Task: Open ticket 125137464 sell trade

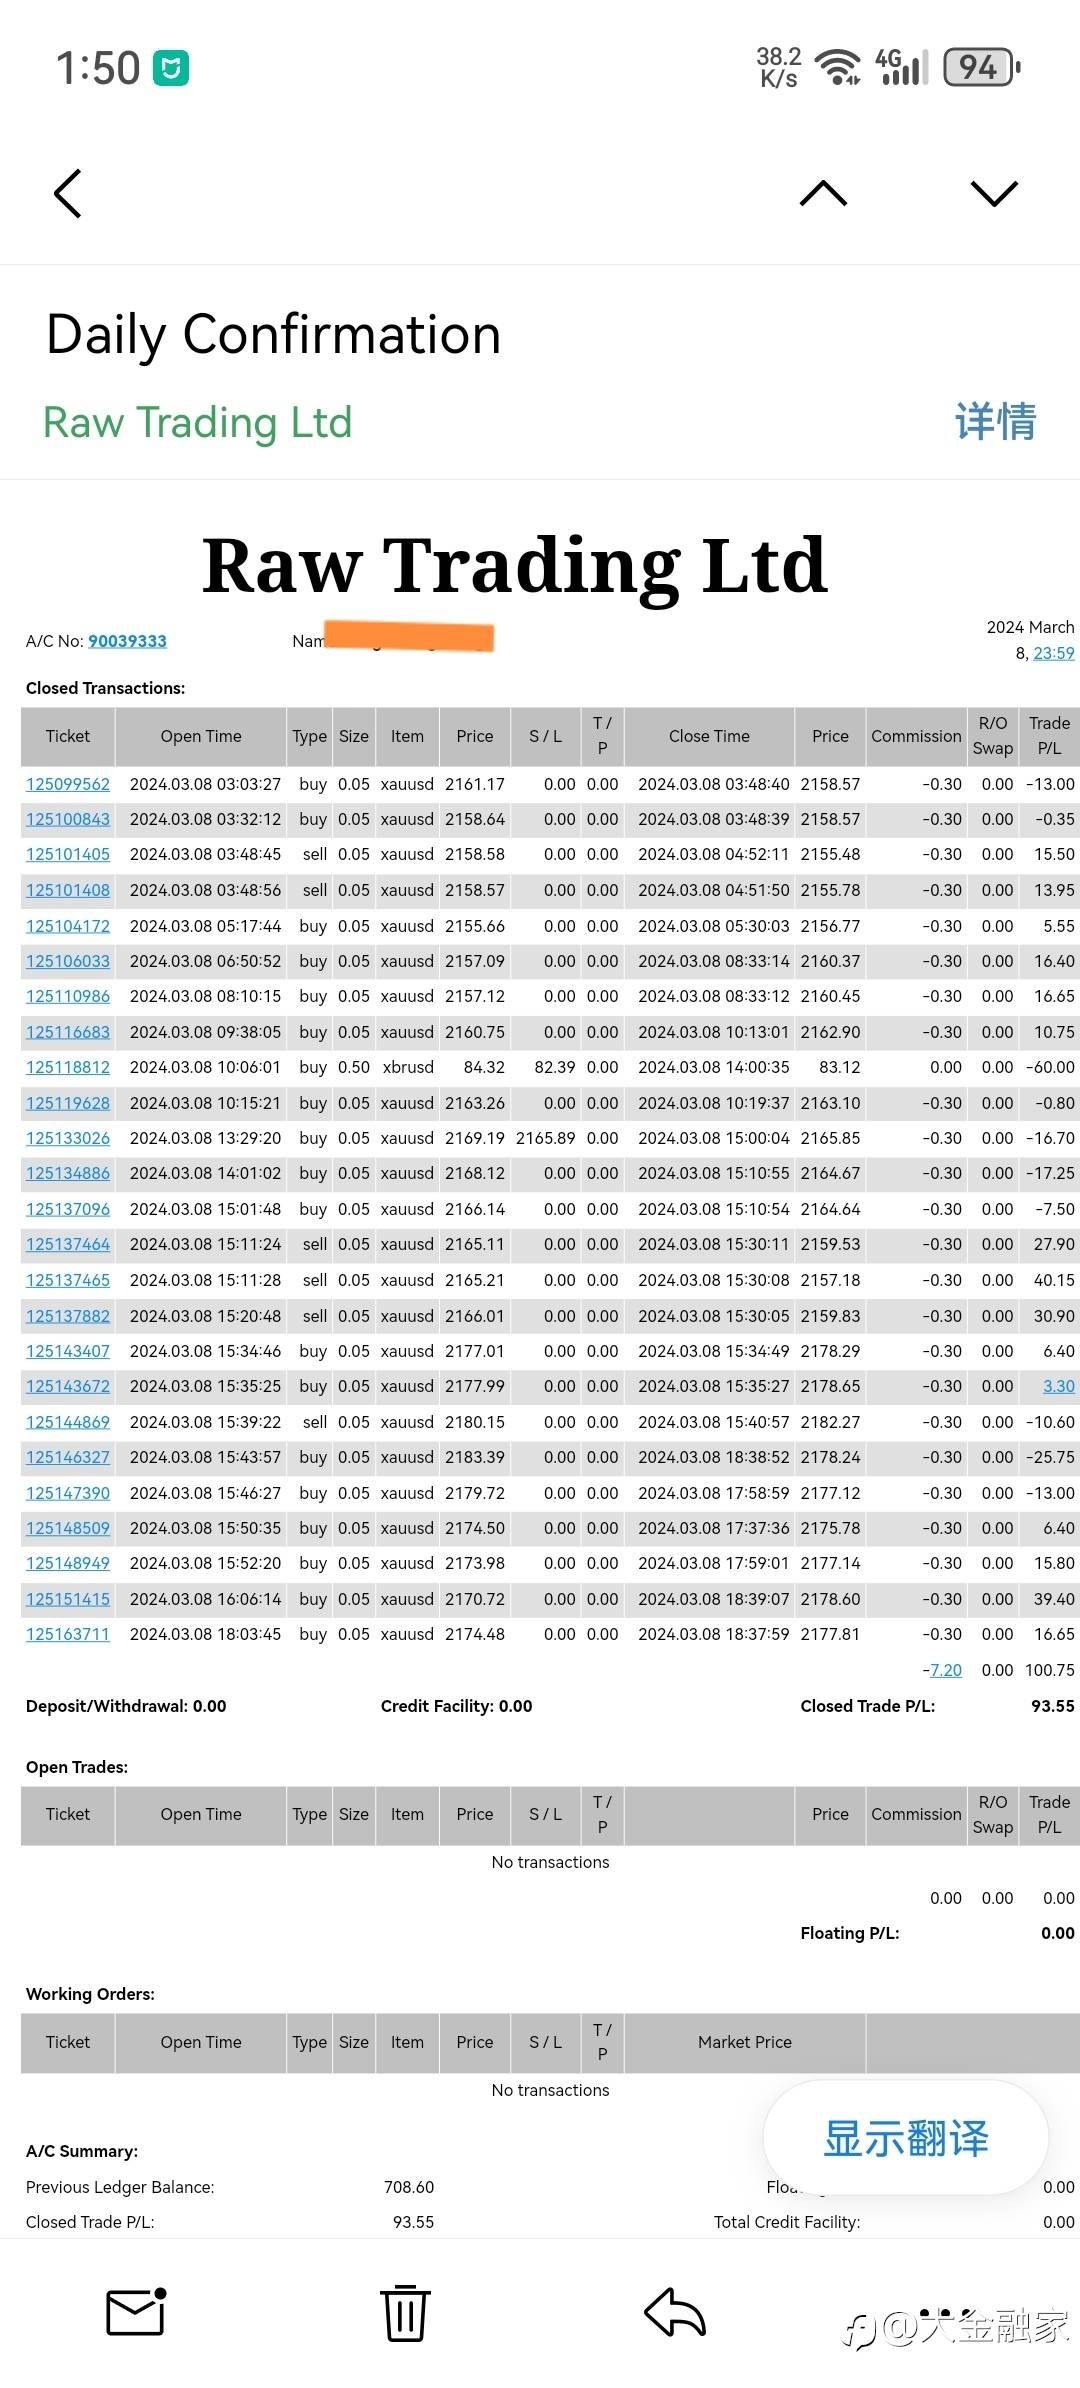Action: (x=68, y=1244)
